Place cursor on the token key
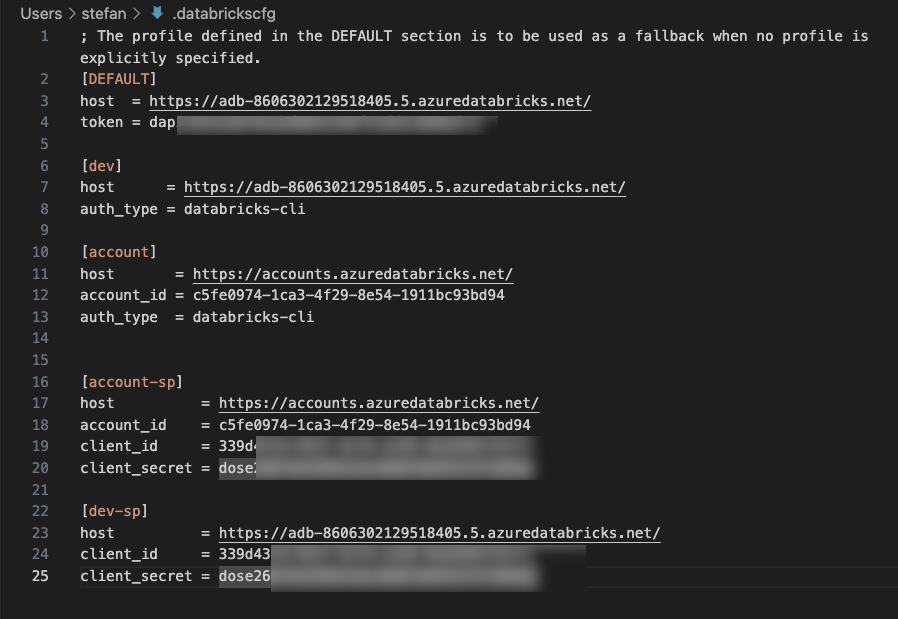898x619 pixels. pos(101,122)
